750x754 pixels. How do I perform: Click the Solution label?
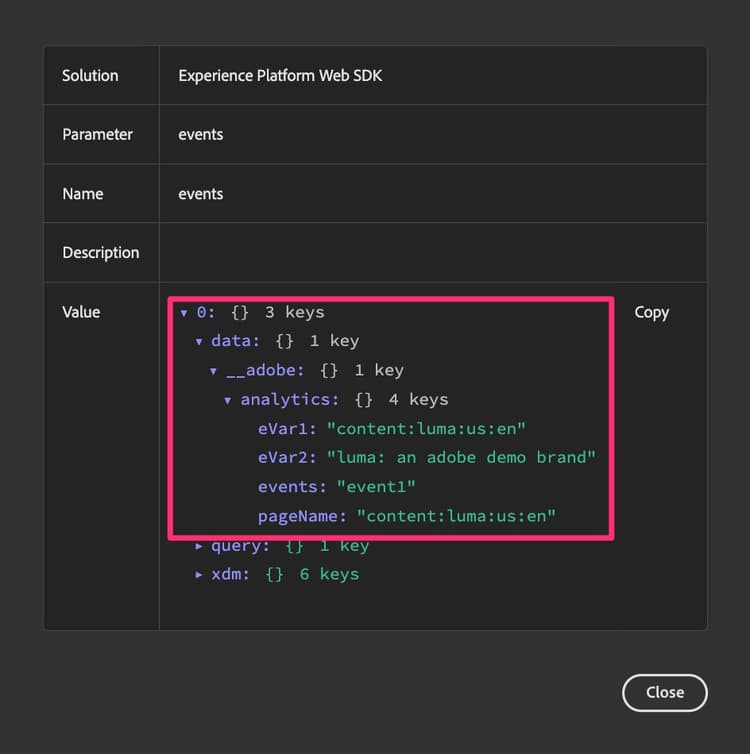[90, 75]
